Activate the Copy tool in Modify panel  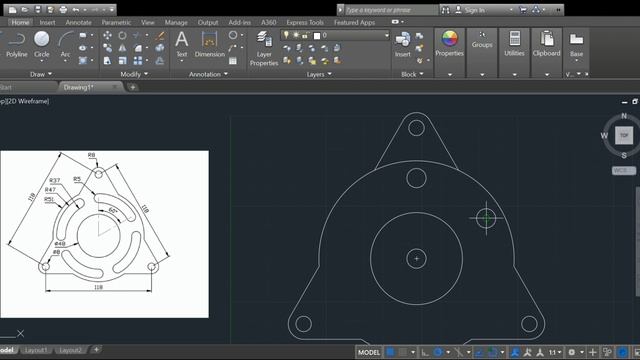point(107,48)
